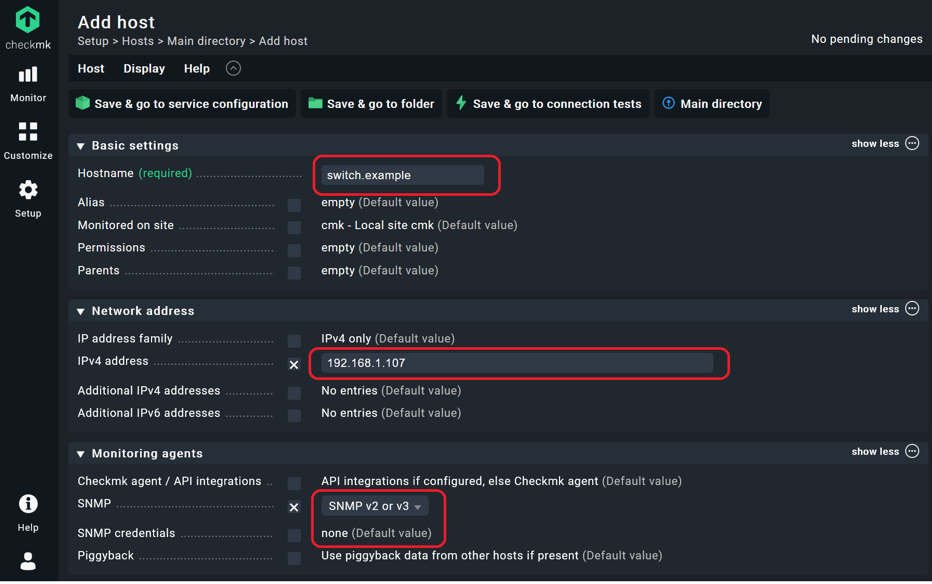
Task: Open the Help info icon in sidebar
Action: click(x=28, y=504)
